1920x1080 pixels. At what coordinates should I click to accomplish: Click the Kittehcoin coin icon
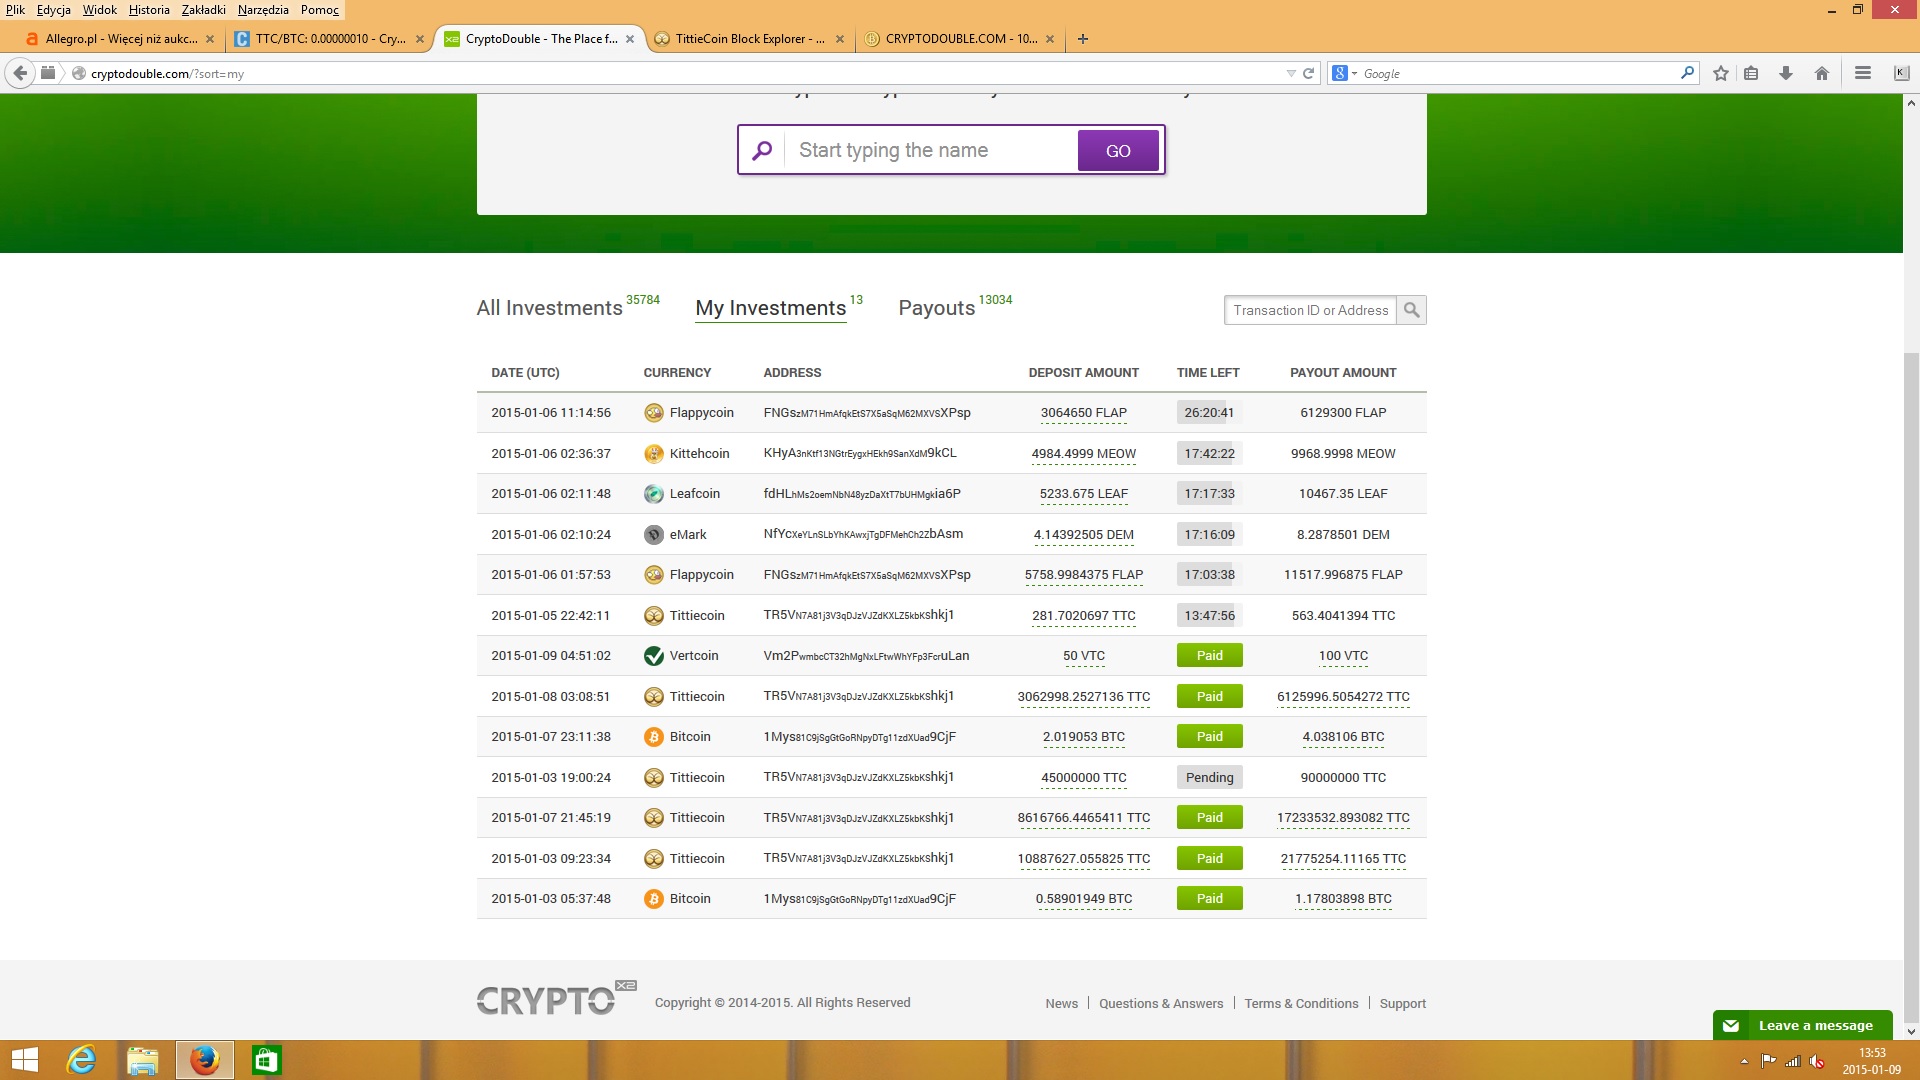654,454
